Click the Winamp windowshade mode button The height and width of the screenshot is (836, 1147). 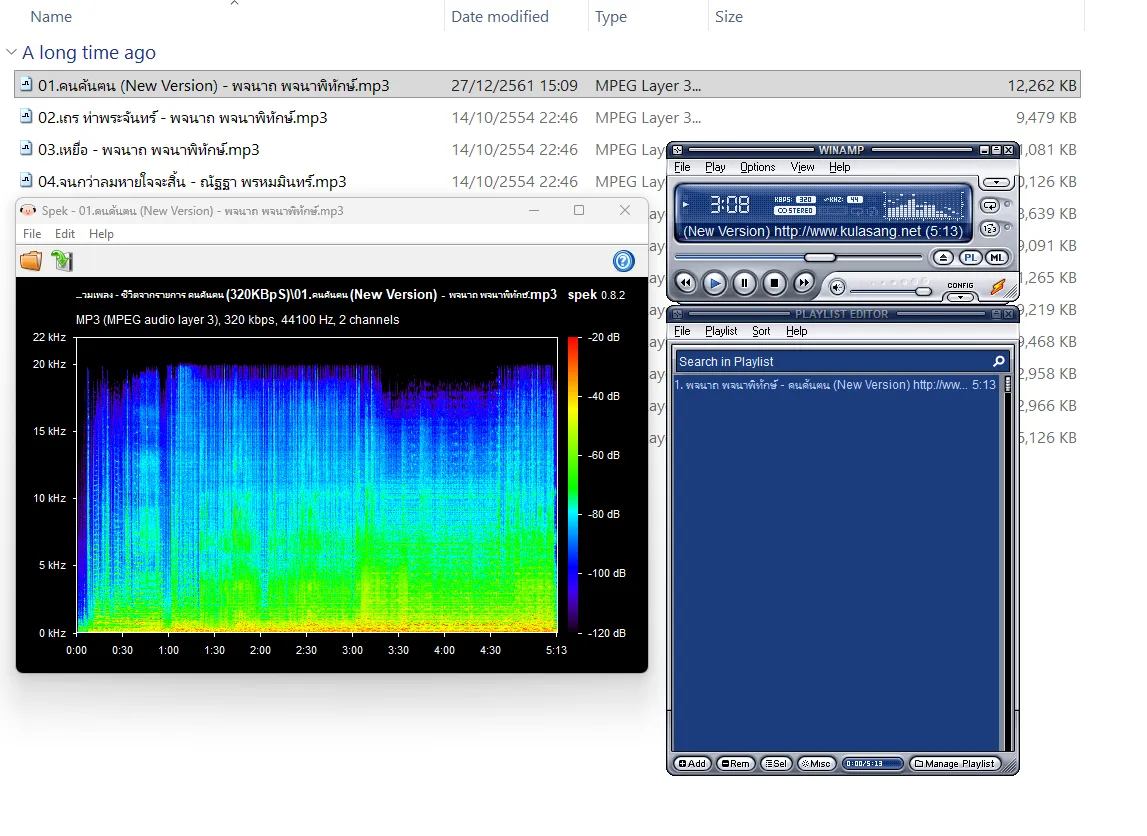pyautogui.click(x=996, y=150)
